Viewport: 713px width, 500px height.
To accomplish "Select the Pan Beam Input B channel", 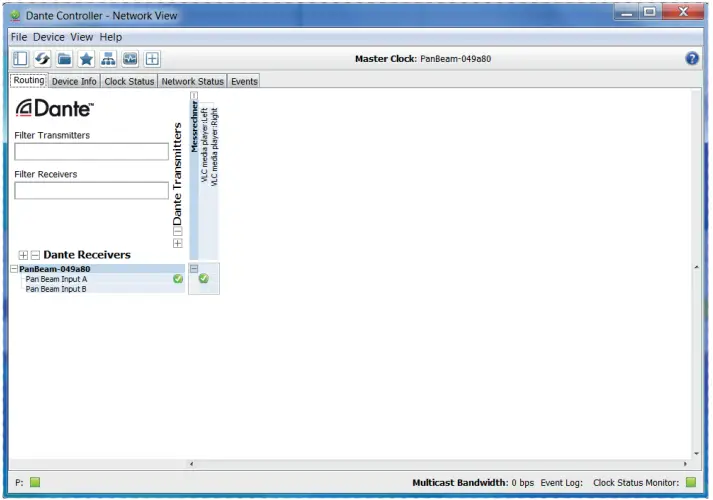I will coord(56,289).
